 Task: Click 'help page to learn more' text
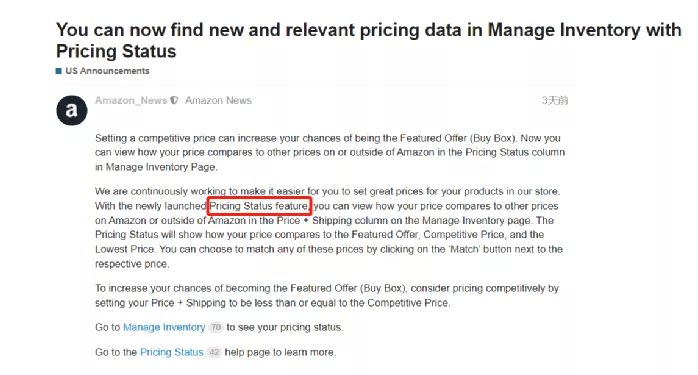point(280,352)
